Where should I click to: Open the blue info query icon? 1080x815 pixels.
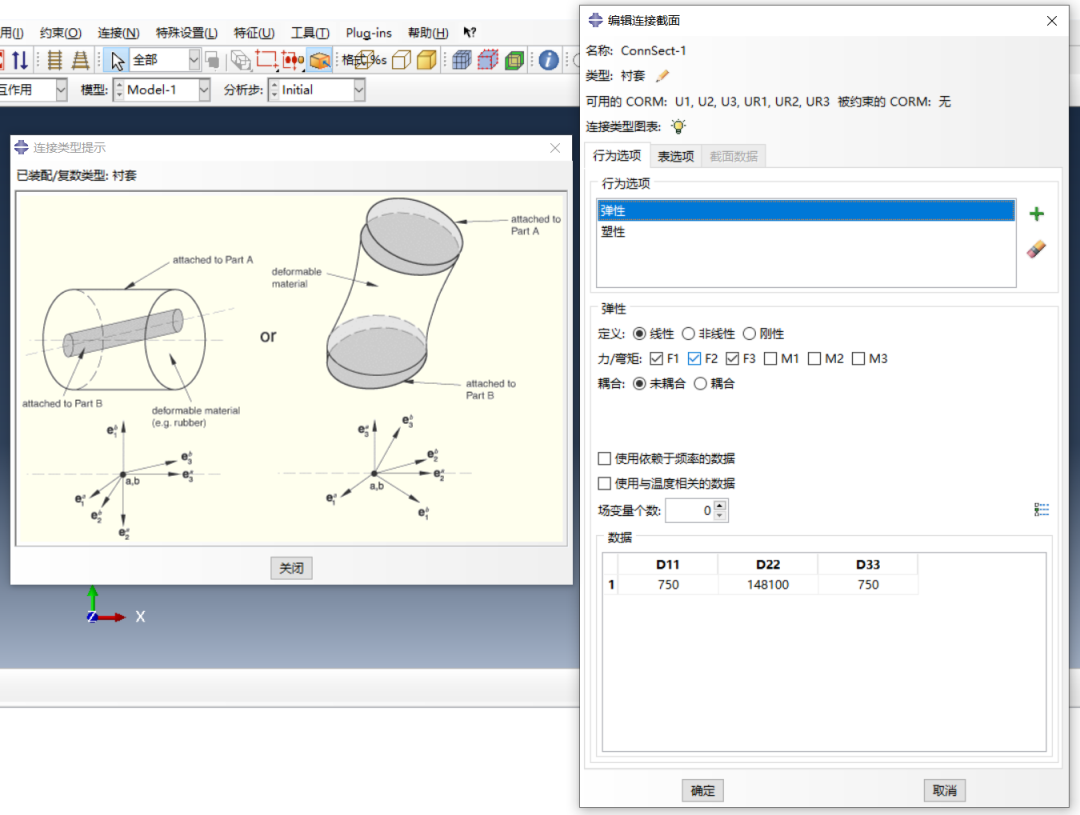point(548,61)
